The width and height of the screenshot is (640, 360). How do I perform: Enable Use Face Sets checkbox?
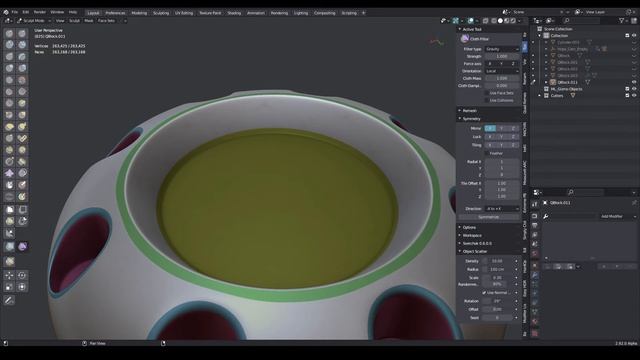pos(487,93)
